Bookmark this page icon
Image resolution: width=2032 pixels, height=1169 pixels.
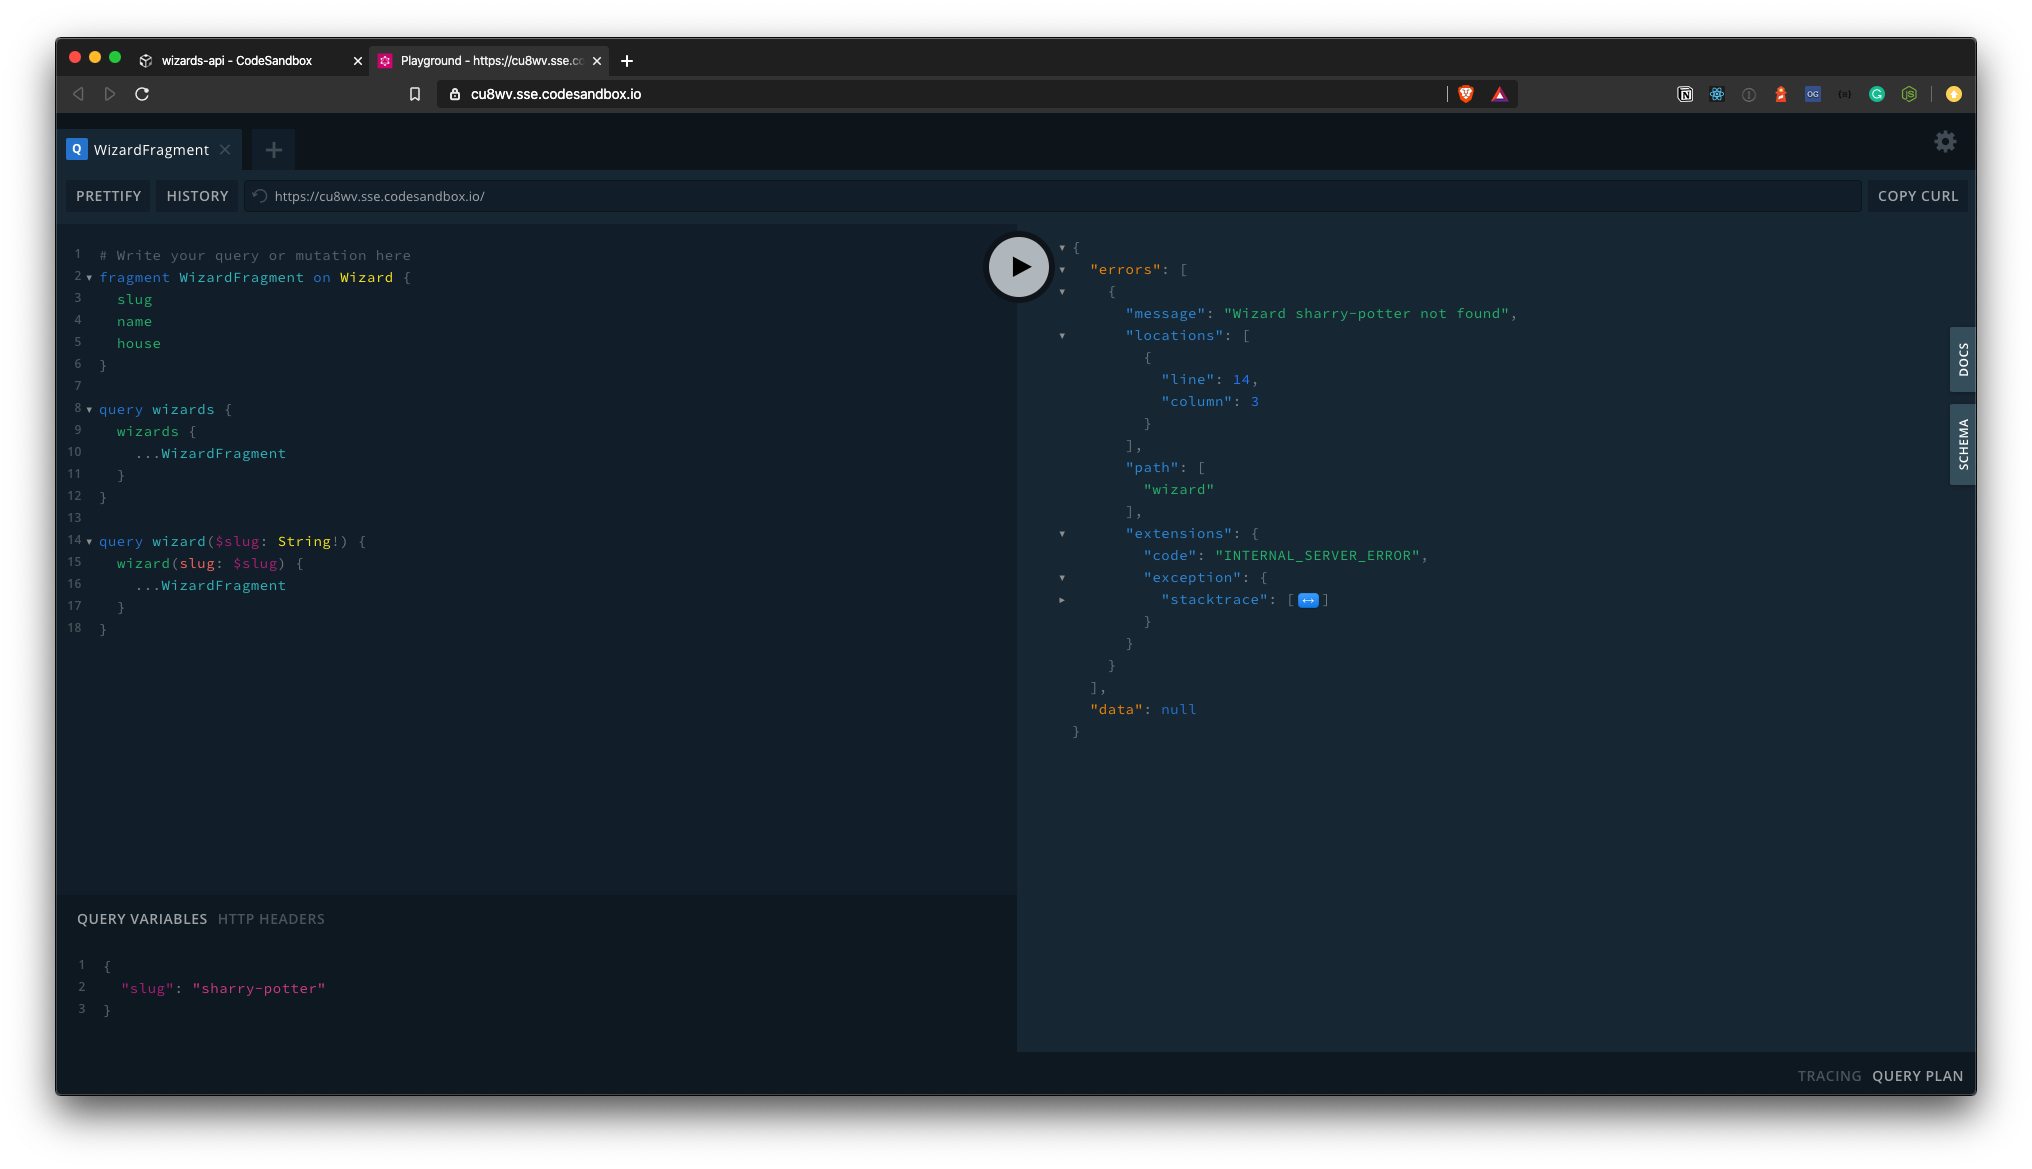[415, 94]
